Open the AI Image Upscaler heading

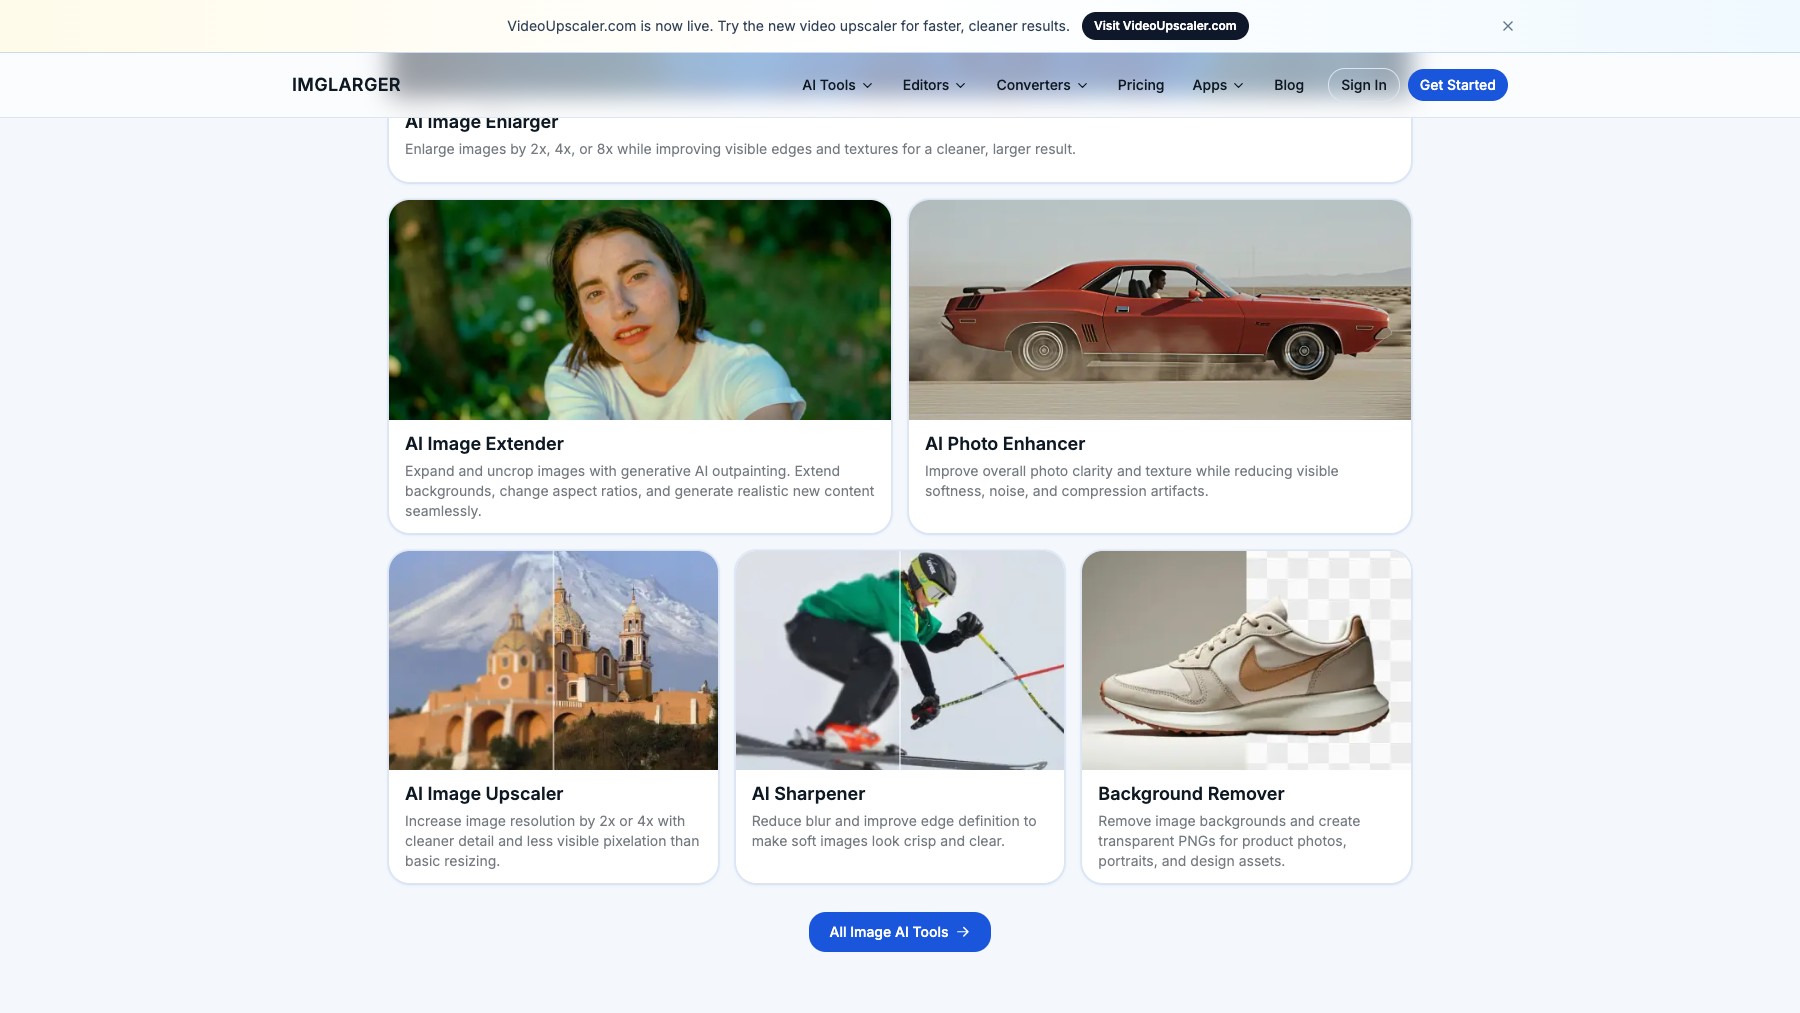[484, 794]
